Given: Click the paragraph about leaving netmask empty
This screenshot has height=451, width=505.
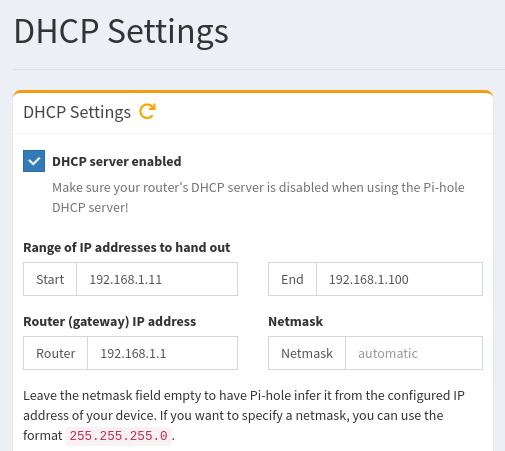Looking at the screenshot, I should (x=244, y=415).
